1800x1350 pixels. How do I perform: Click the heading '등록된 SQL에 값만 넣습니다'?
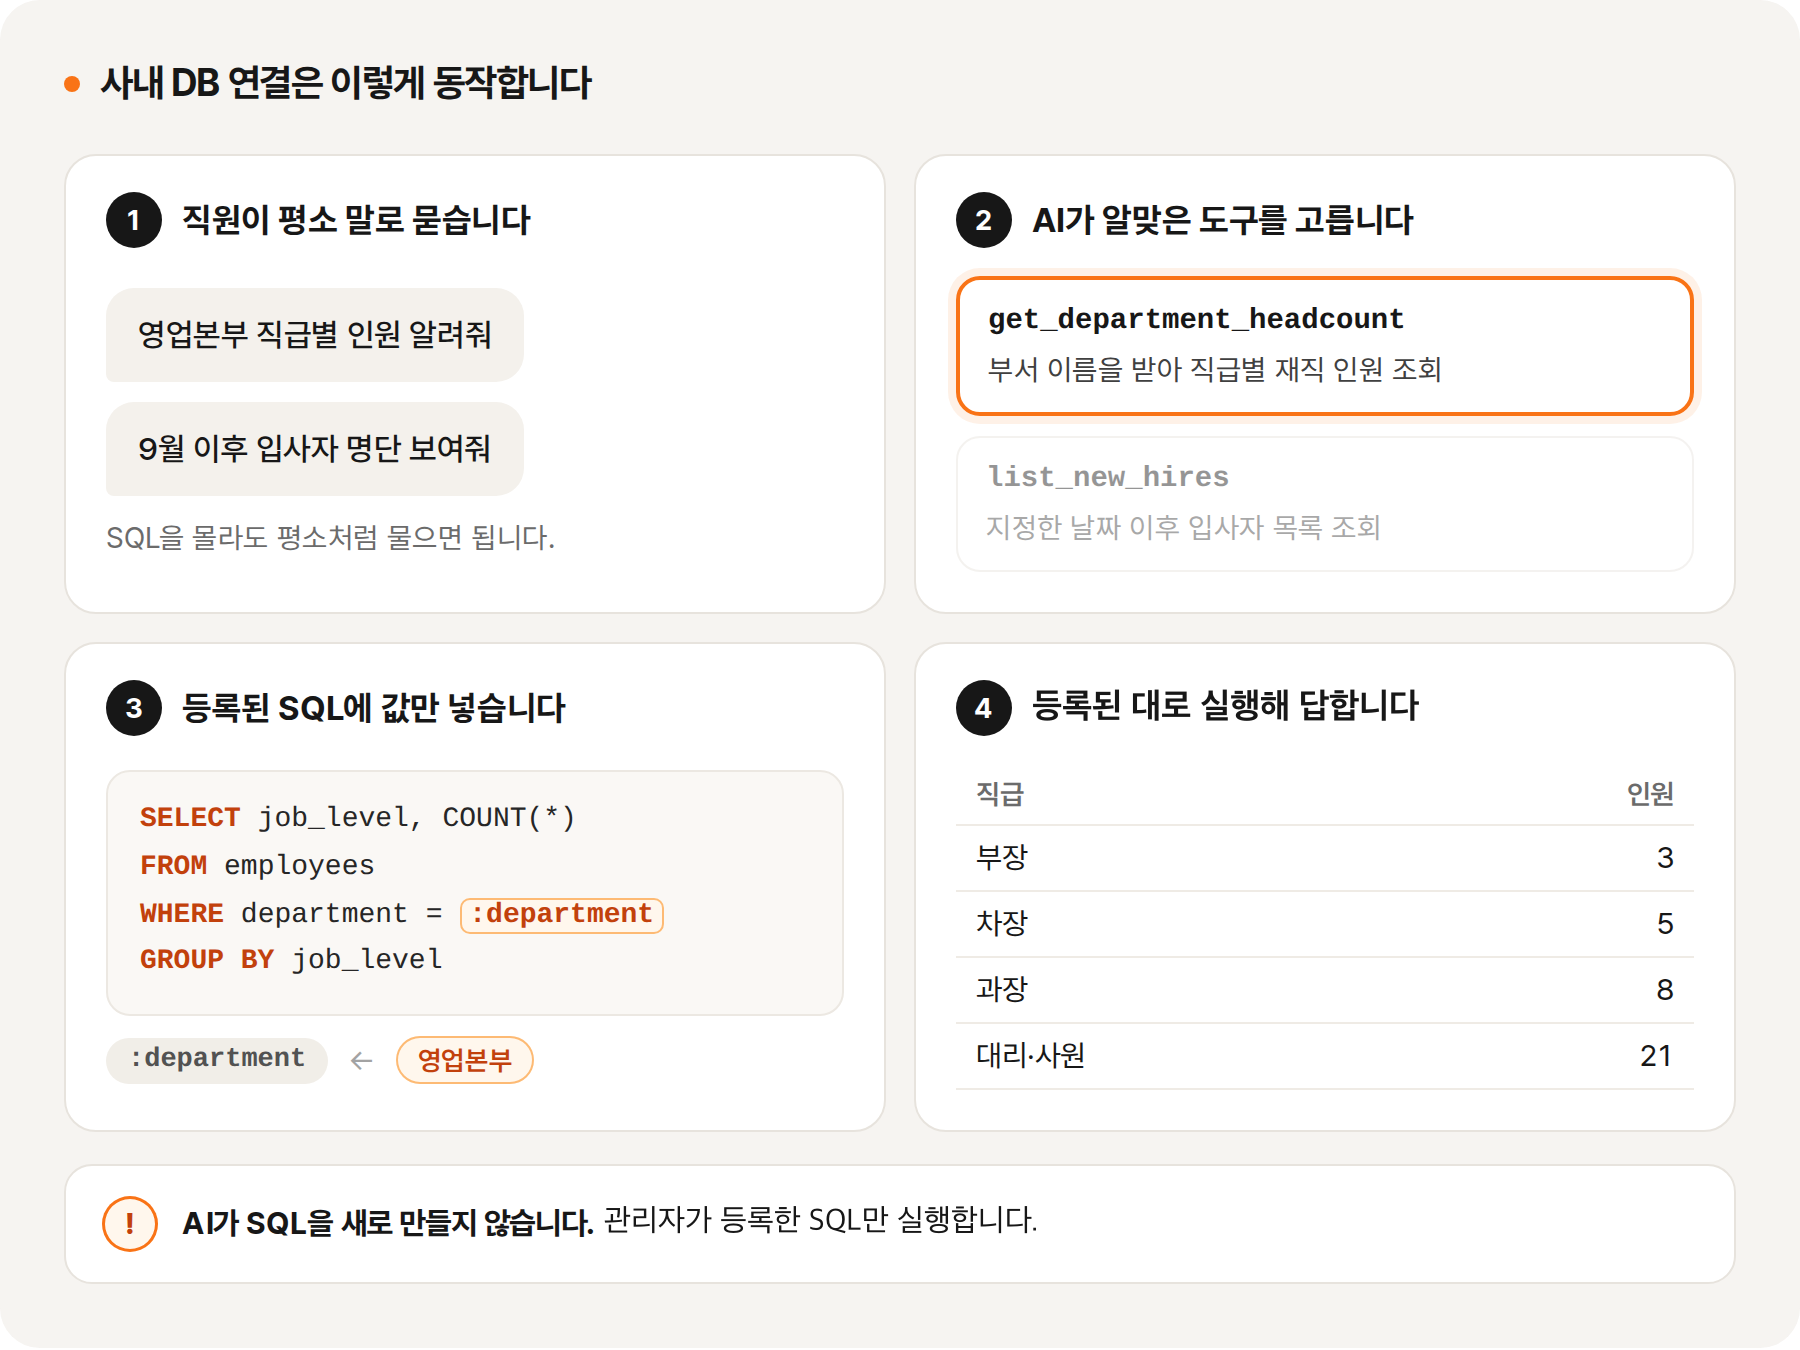tap(374, 708)
